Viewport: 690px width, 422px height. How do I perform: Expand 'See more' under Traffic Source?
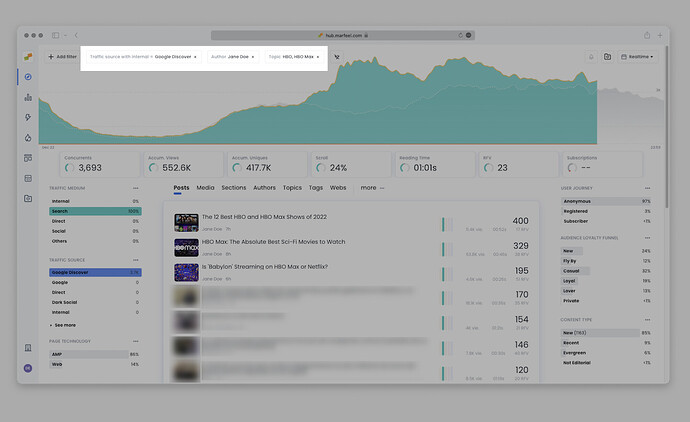coord(63,325)
